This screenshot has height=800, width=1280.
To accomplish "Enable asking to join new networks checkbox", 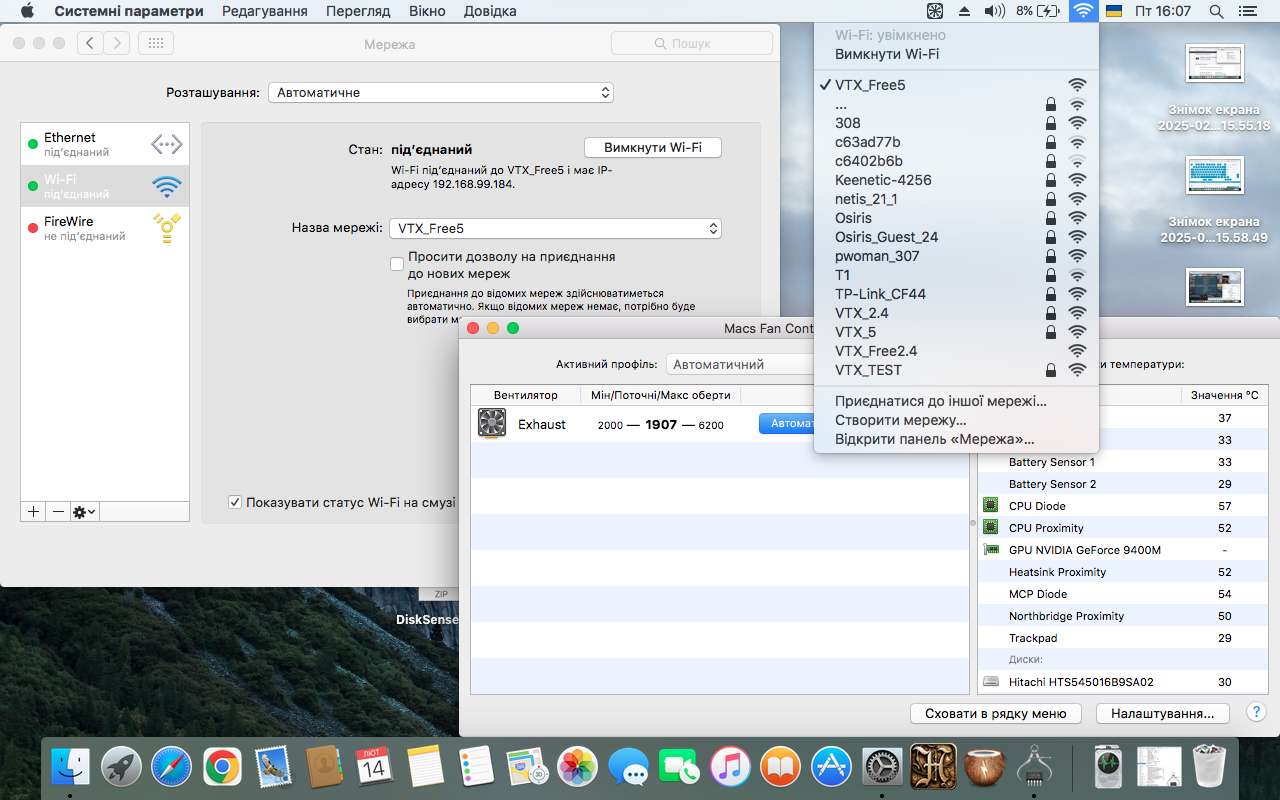I will [x=397, y=264].
